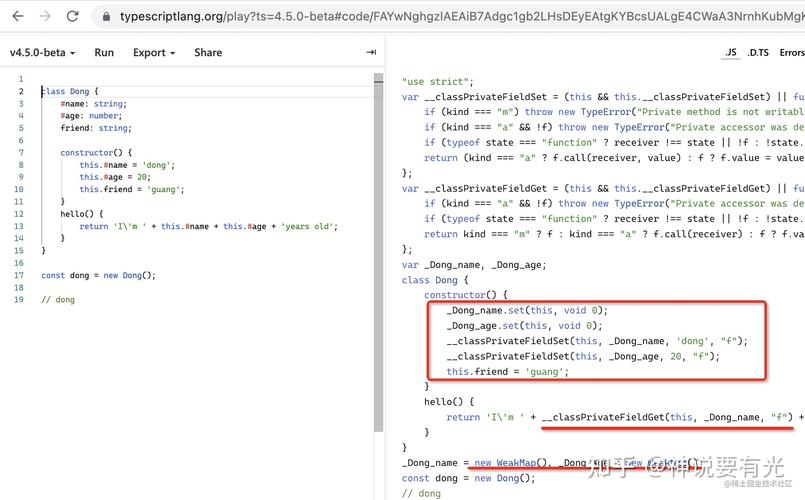
Task: Click line 'friend: string;' in editor
Action: pos(96,128)
